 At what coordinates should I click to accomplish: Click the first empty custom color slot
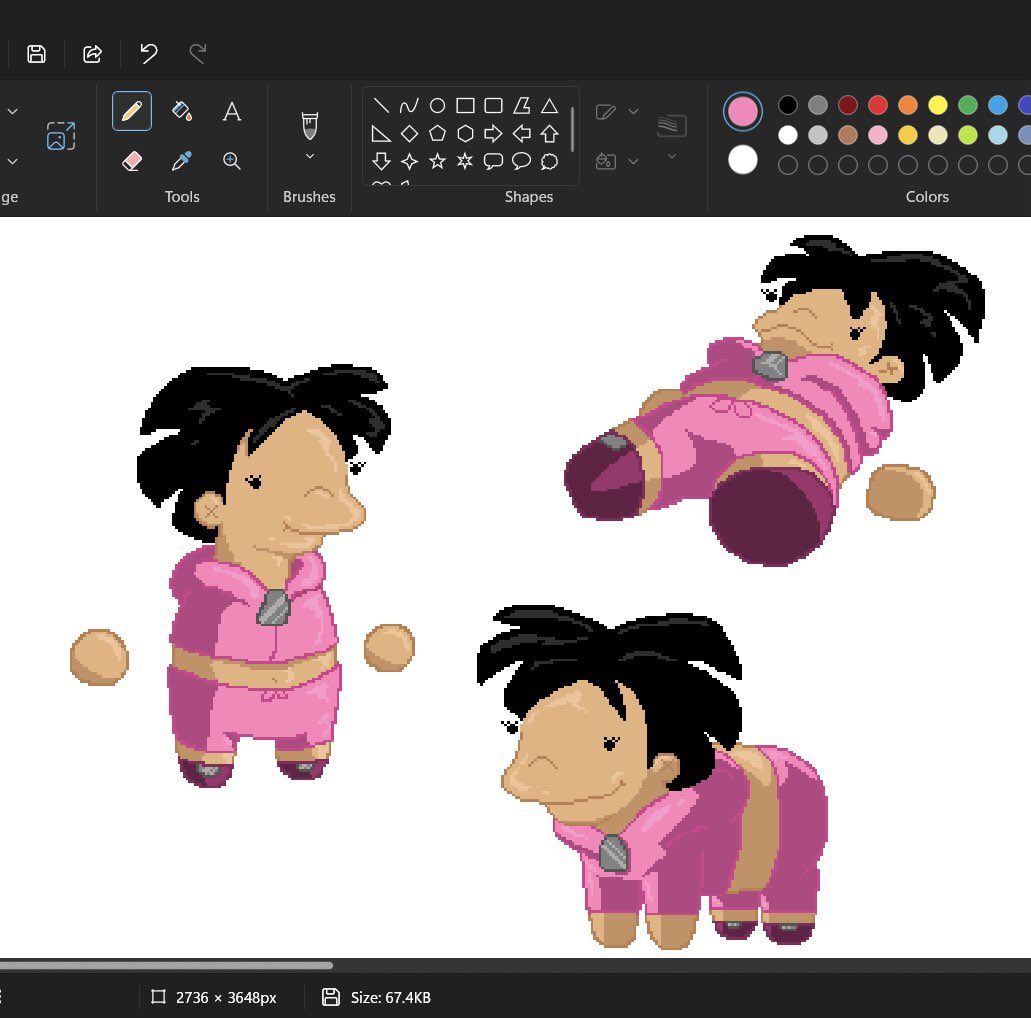point(788,165)
